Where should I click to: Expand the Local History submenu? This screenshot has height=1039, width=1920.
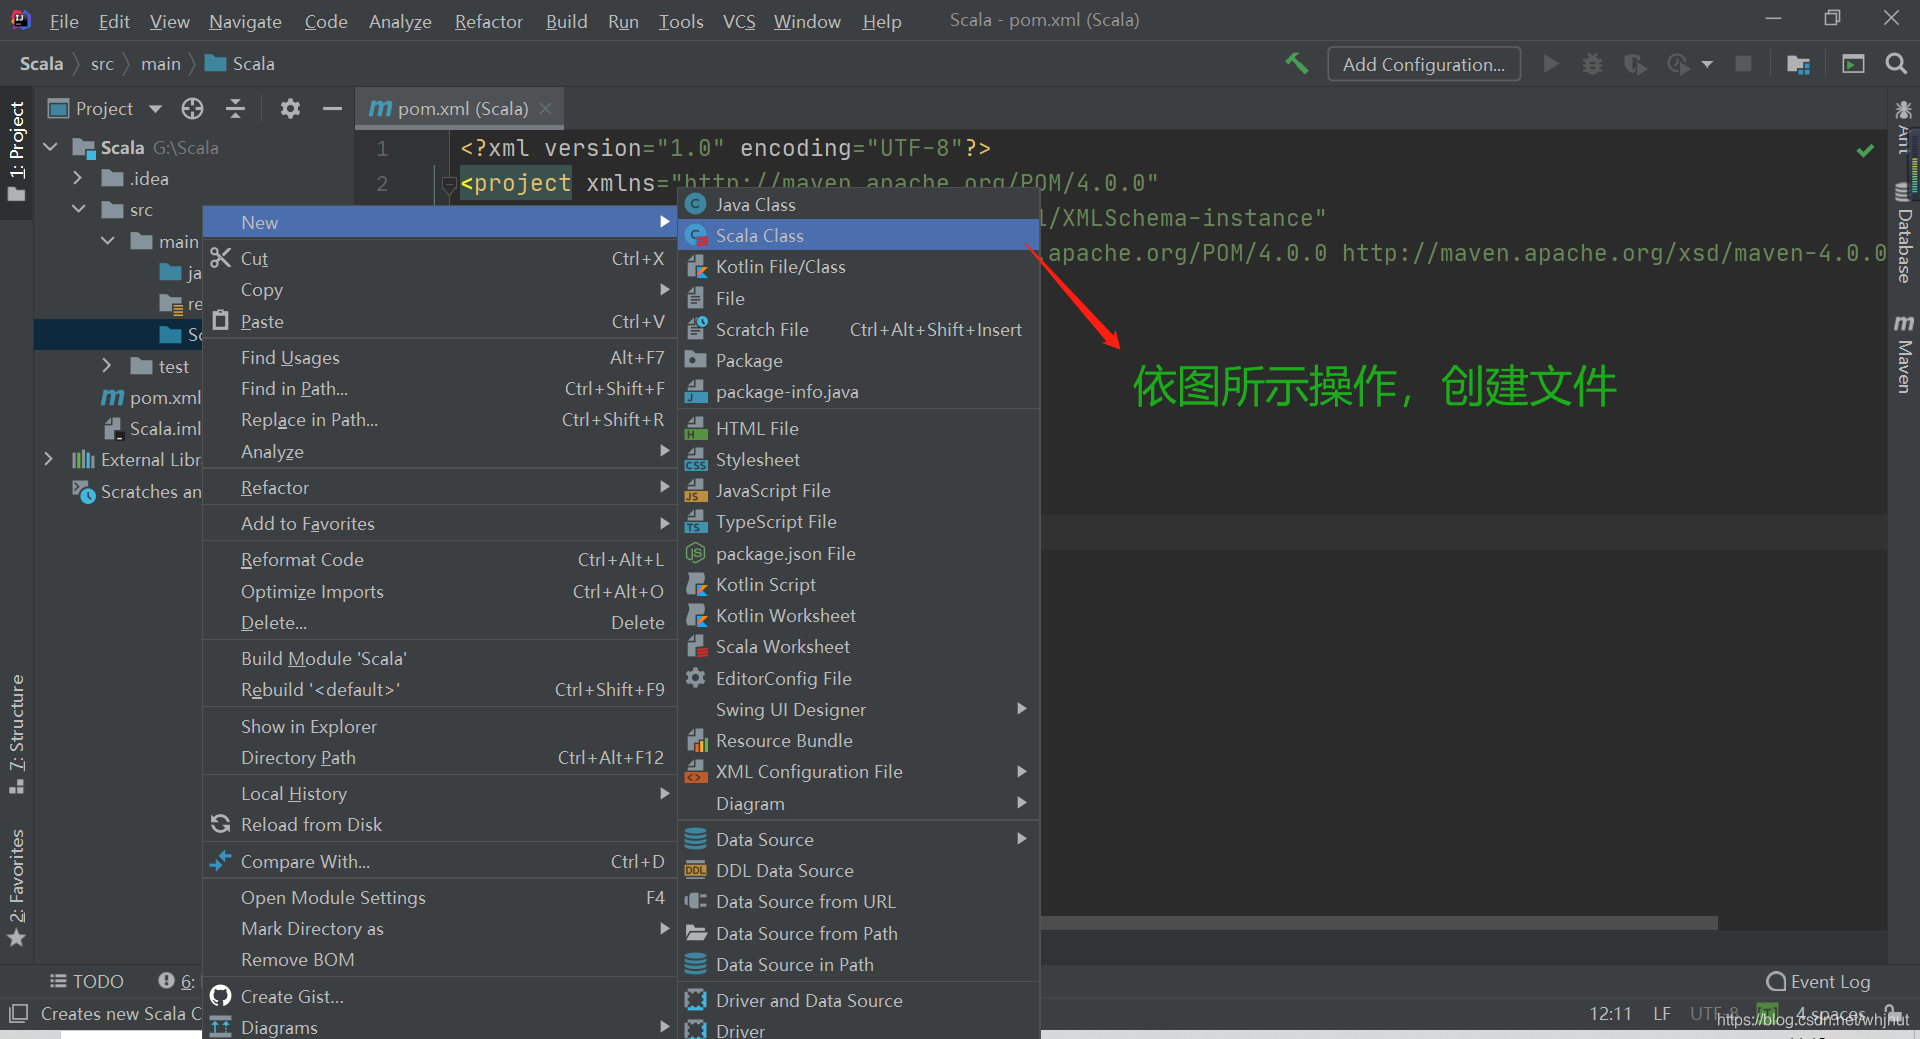(x=439, y=793)
